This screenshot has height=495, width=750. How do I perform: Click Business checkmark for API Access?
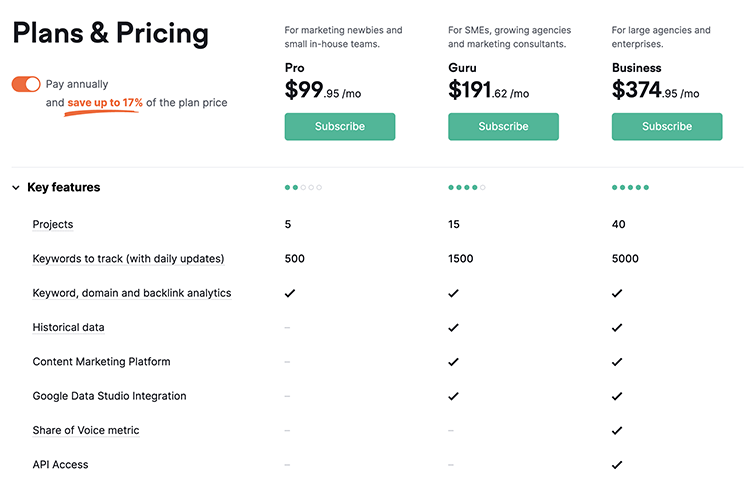click(617, 465)
